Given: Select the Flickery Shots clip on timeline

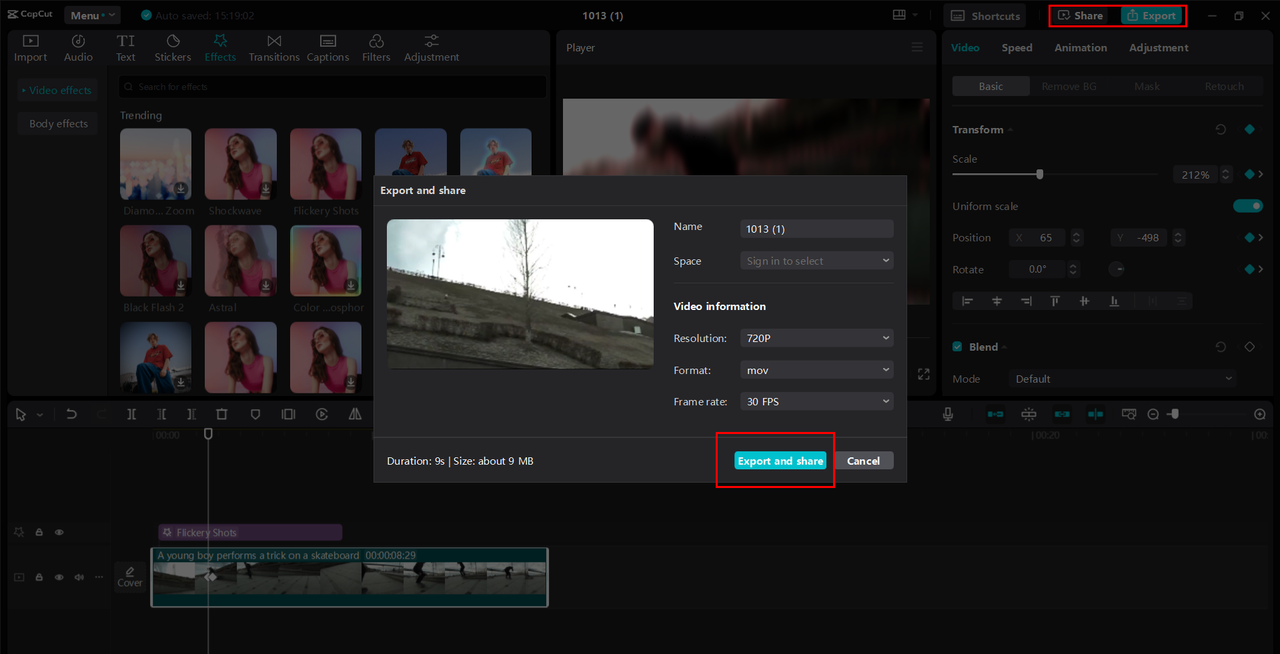Looking at the screenshot, I should 250,533.
